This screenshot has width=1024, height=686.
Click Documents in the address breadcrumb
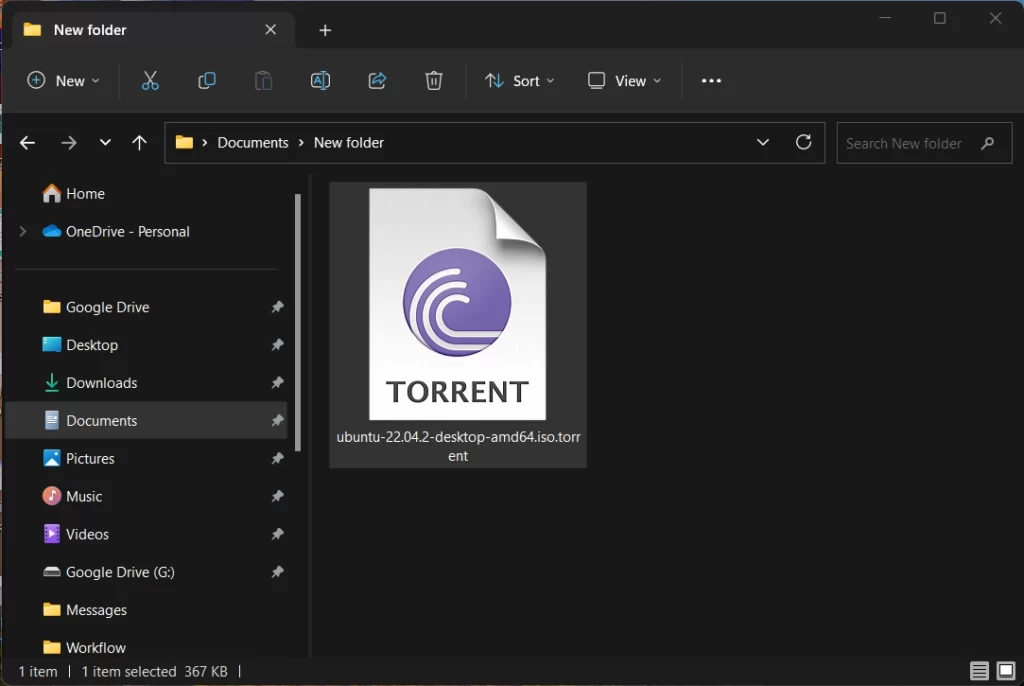coord(253,142)
